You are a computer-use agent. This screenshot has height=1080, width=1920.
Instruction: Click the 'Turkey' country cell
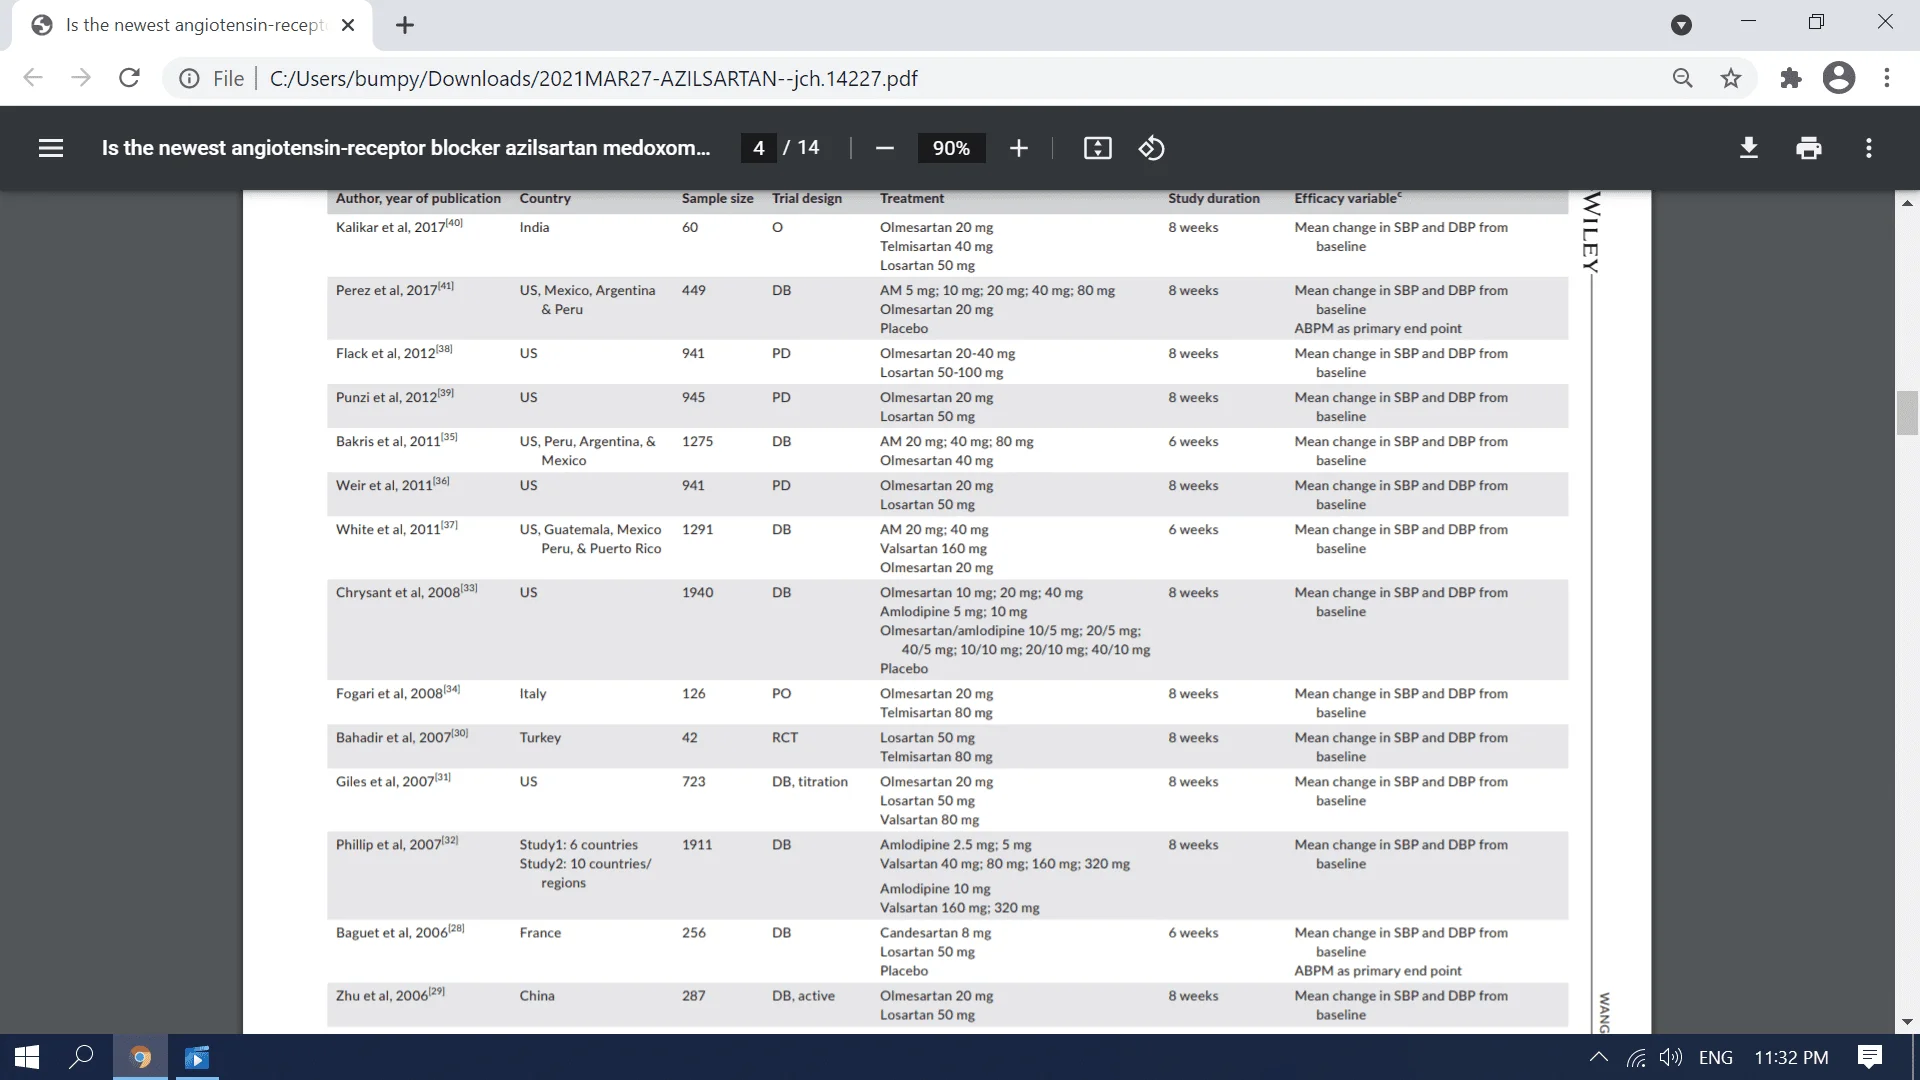tap(540, 737)
